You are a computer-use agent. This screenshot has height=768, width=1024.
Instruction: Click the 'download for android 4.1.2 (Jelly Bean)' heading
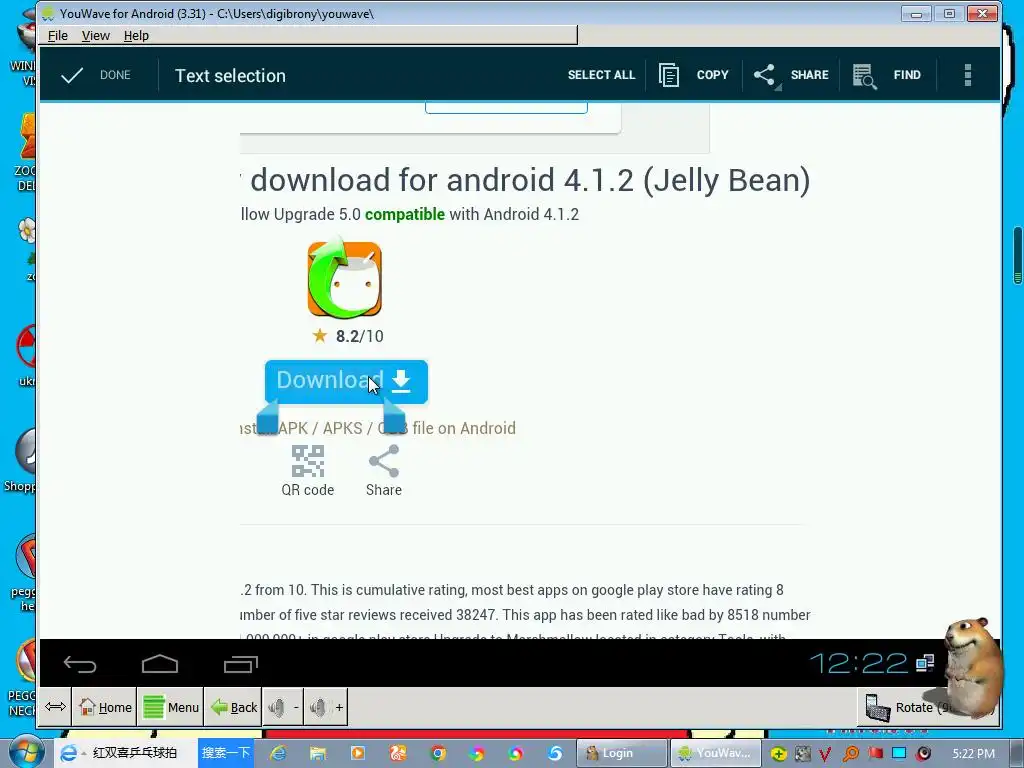click(530, 180)
